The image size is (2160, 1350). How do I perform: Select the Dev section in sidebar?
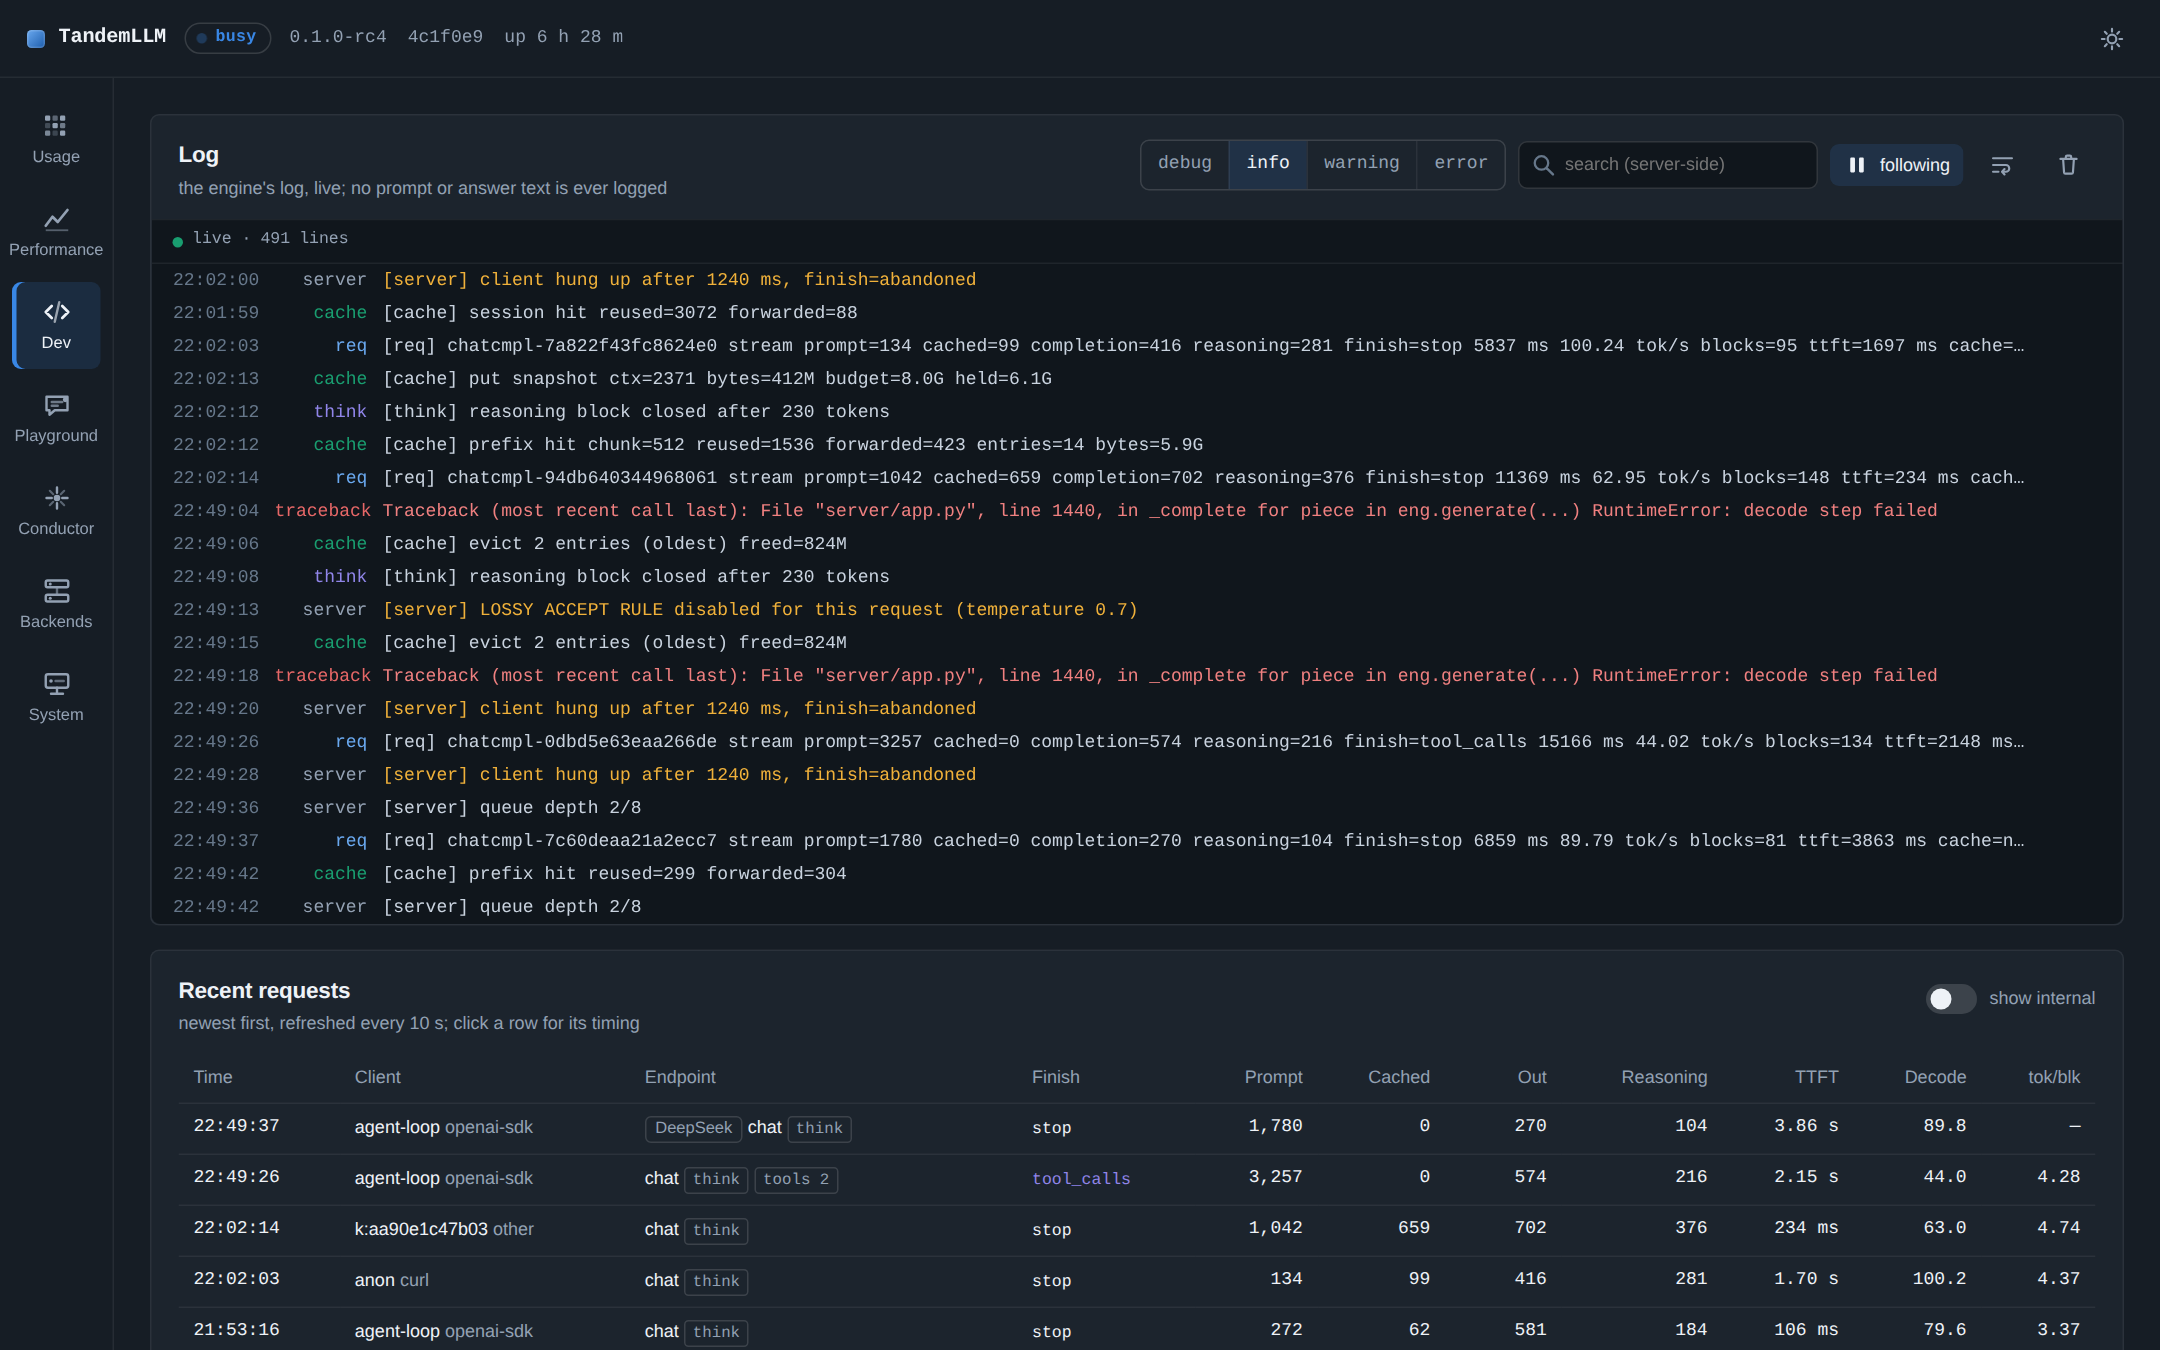point(56,325)
